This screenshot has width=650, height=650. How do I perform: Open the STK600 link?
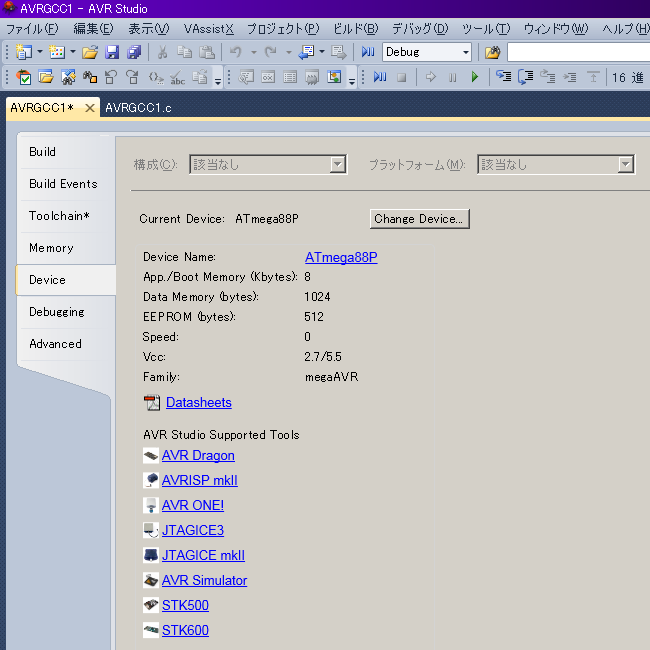tap(185, 630)
